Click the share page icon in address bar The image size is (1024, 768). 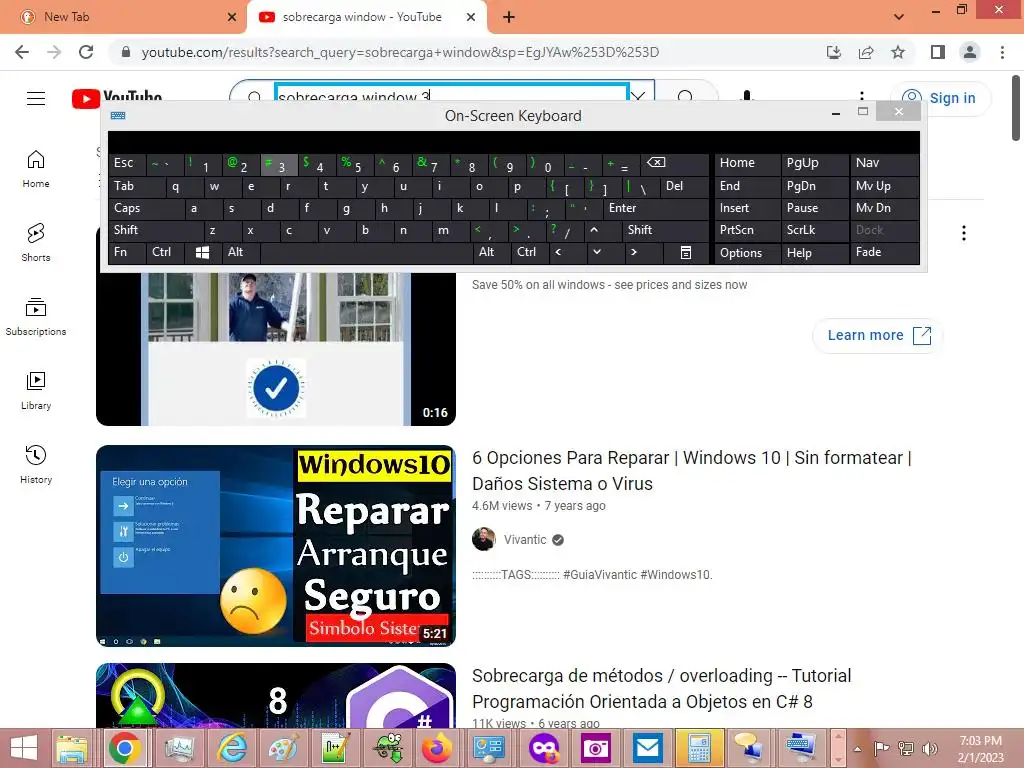click(866, 52)
